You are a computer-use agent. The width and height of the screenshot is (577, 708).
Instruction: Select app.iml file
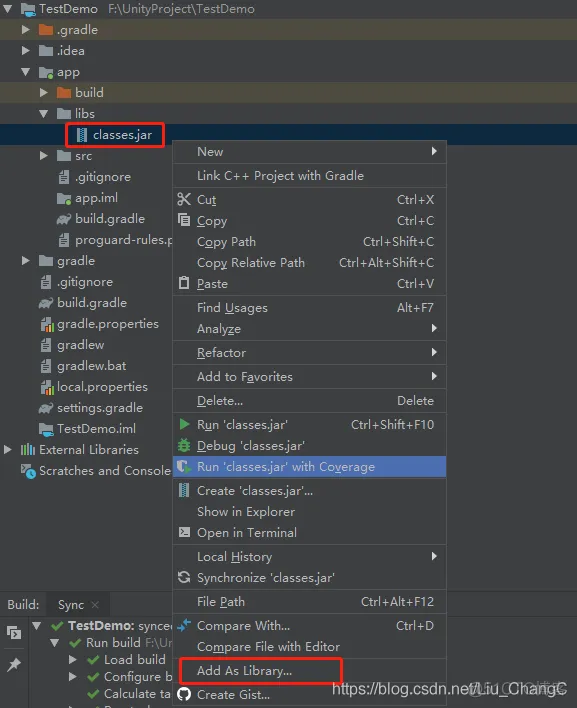[x=96, y=198]
